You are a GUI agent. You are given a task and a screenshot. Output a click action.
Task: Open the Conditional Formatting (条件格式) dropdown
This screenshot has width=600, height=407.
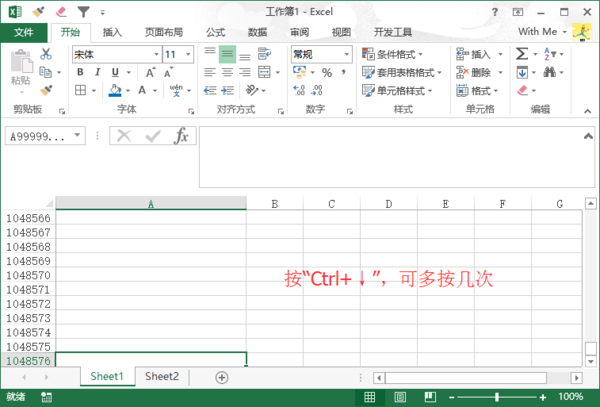392,54
